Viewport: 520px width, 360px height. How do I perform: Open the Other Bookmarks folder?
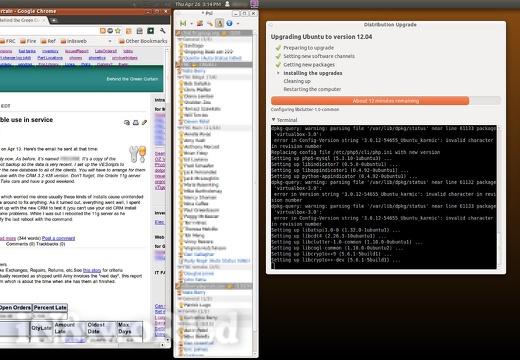143,41
